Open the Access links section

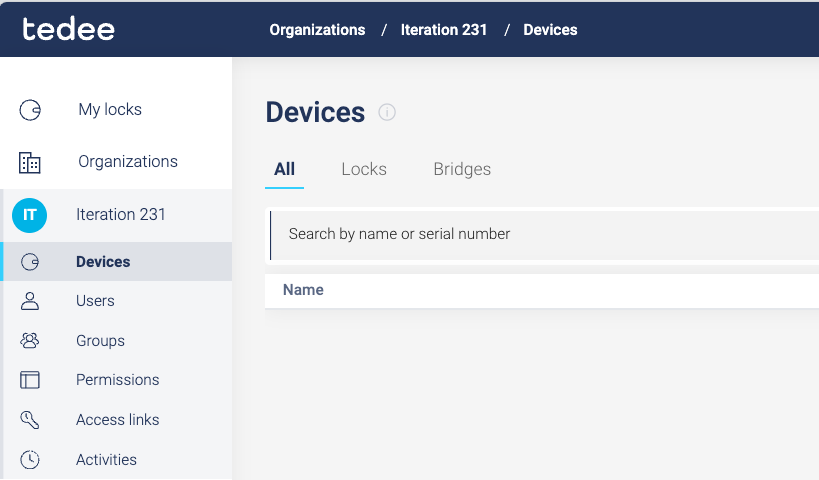(x=118, y=419)
